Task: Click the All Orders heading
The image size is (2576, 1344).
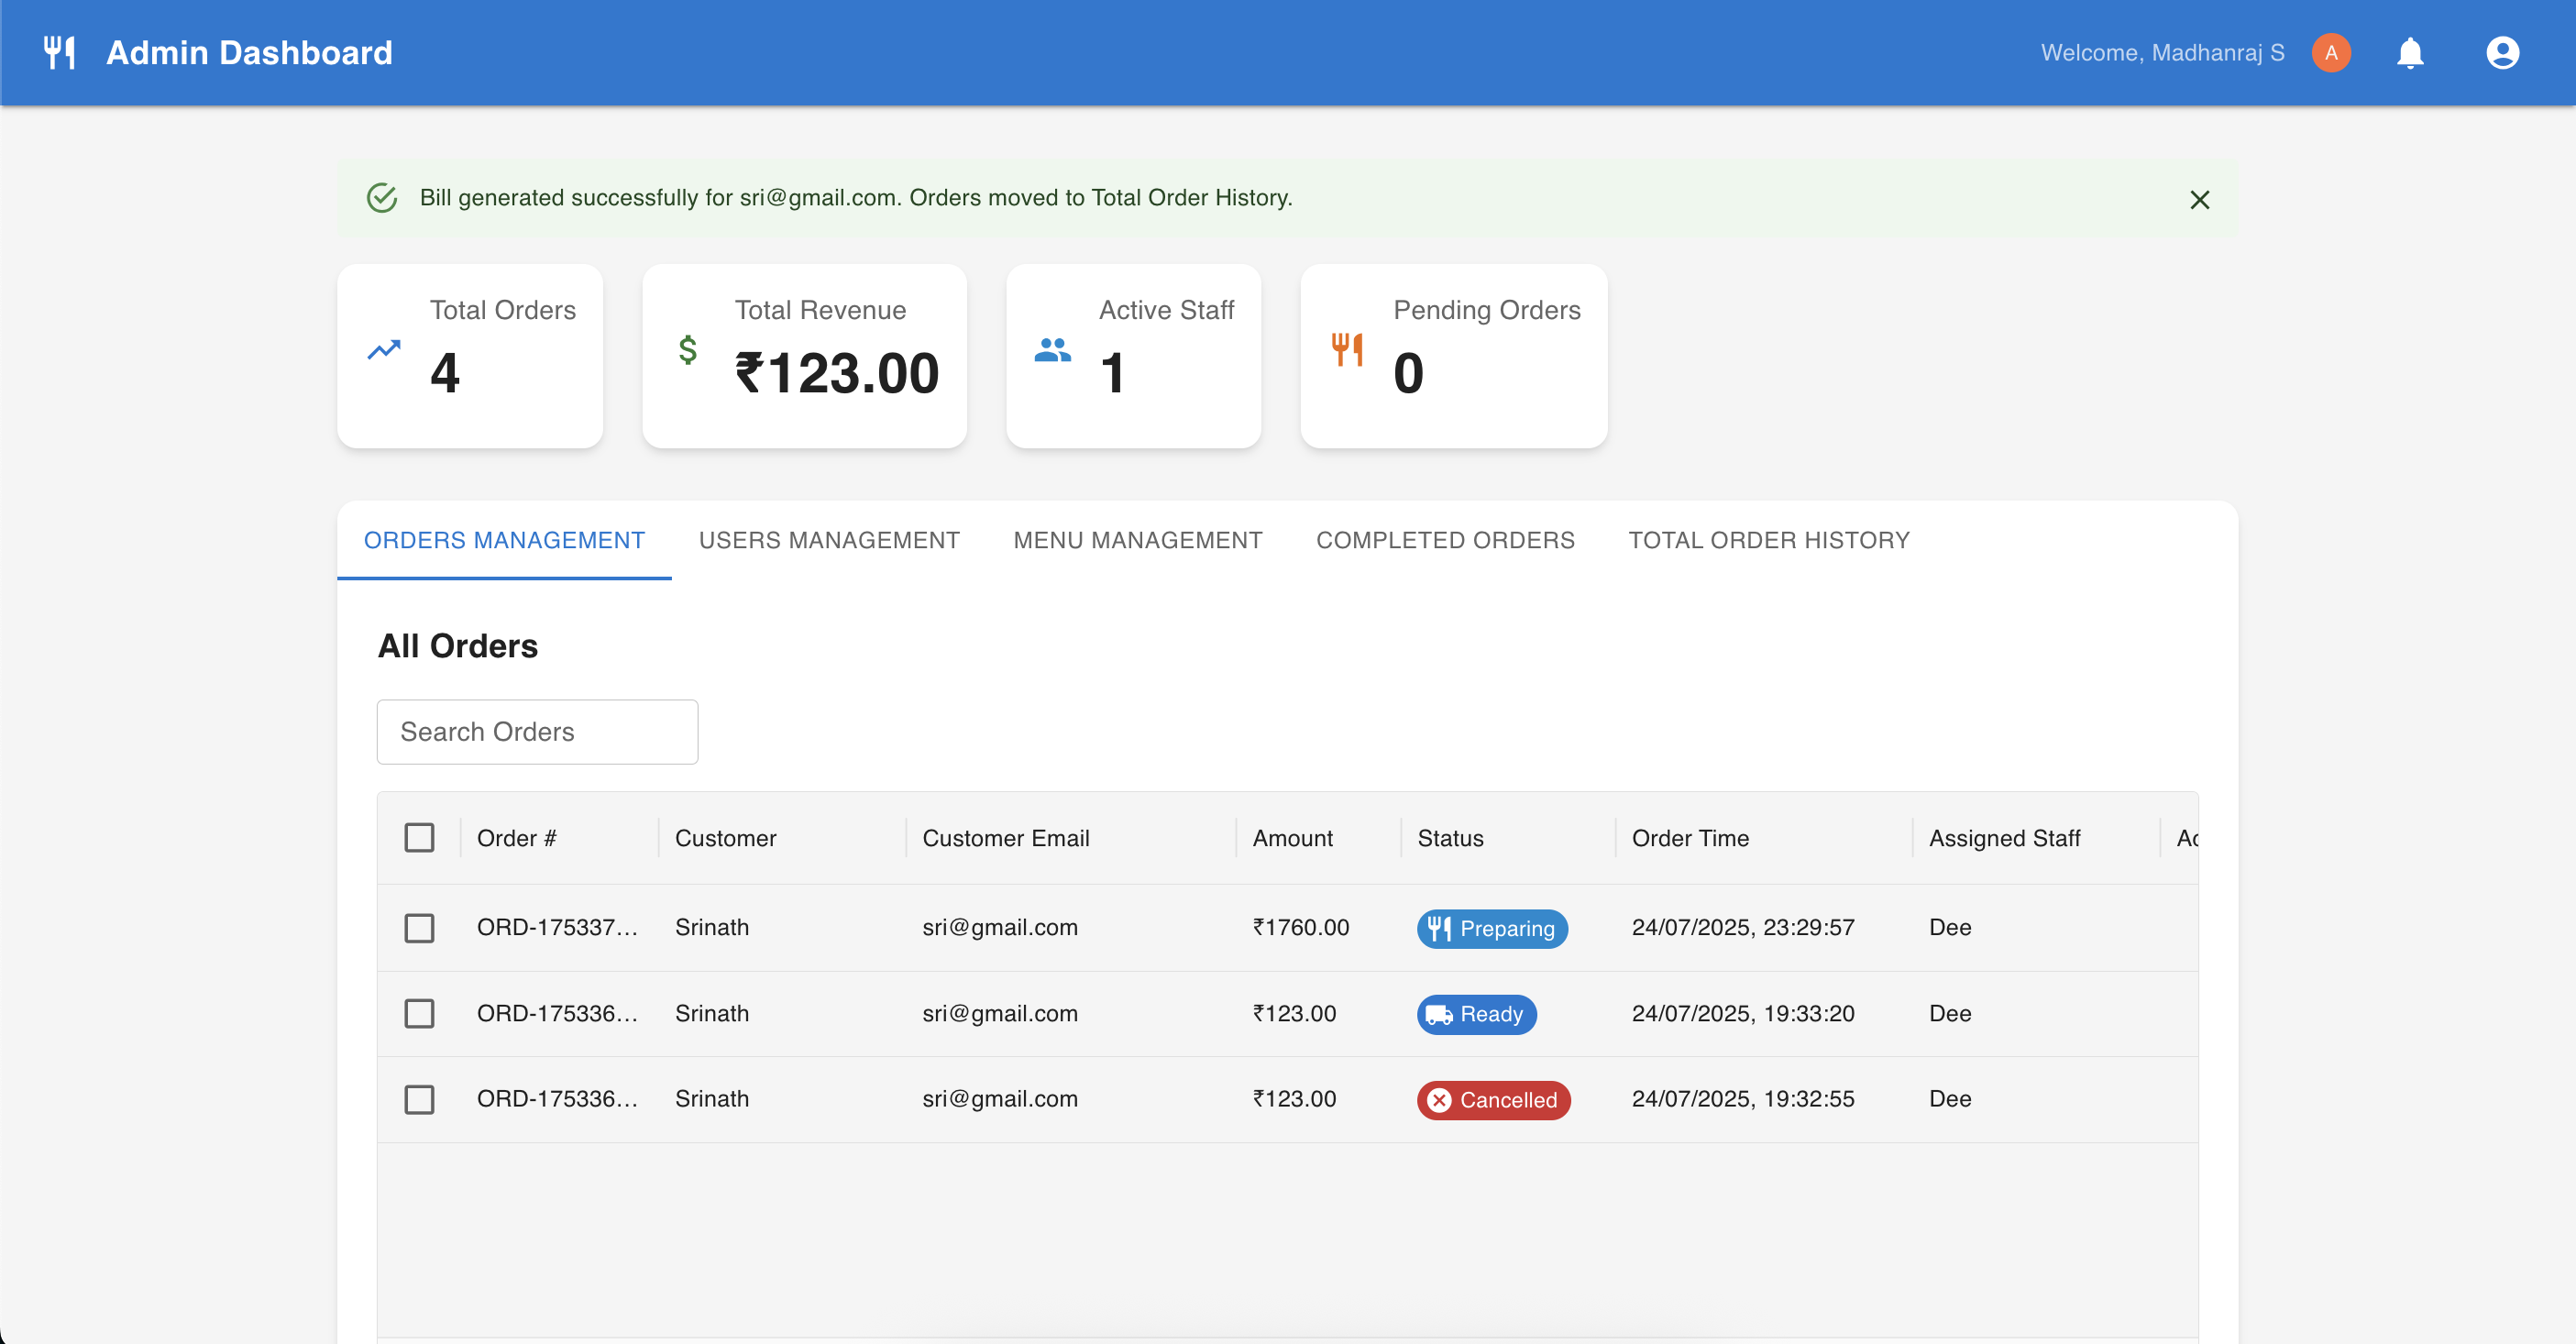Action: (458, 646)
